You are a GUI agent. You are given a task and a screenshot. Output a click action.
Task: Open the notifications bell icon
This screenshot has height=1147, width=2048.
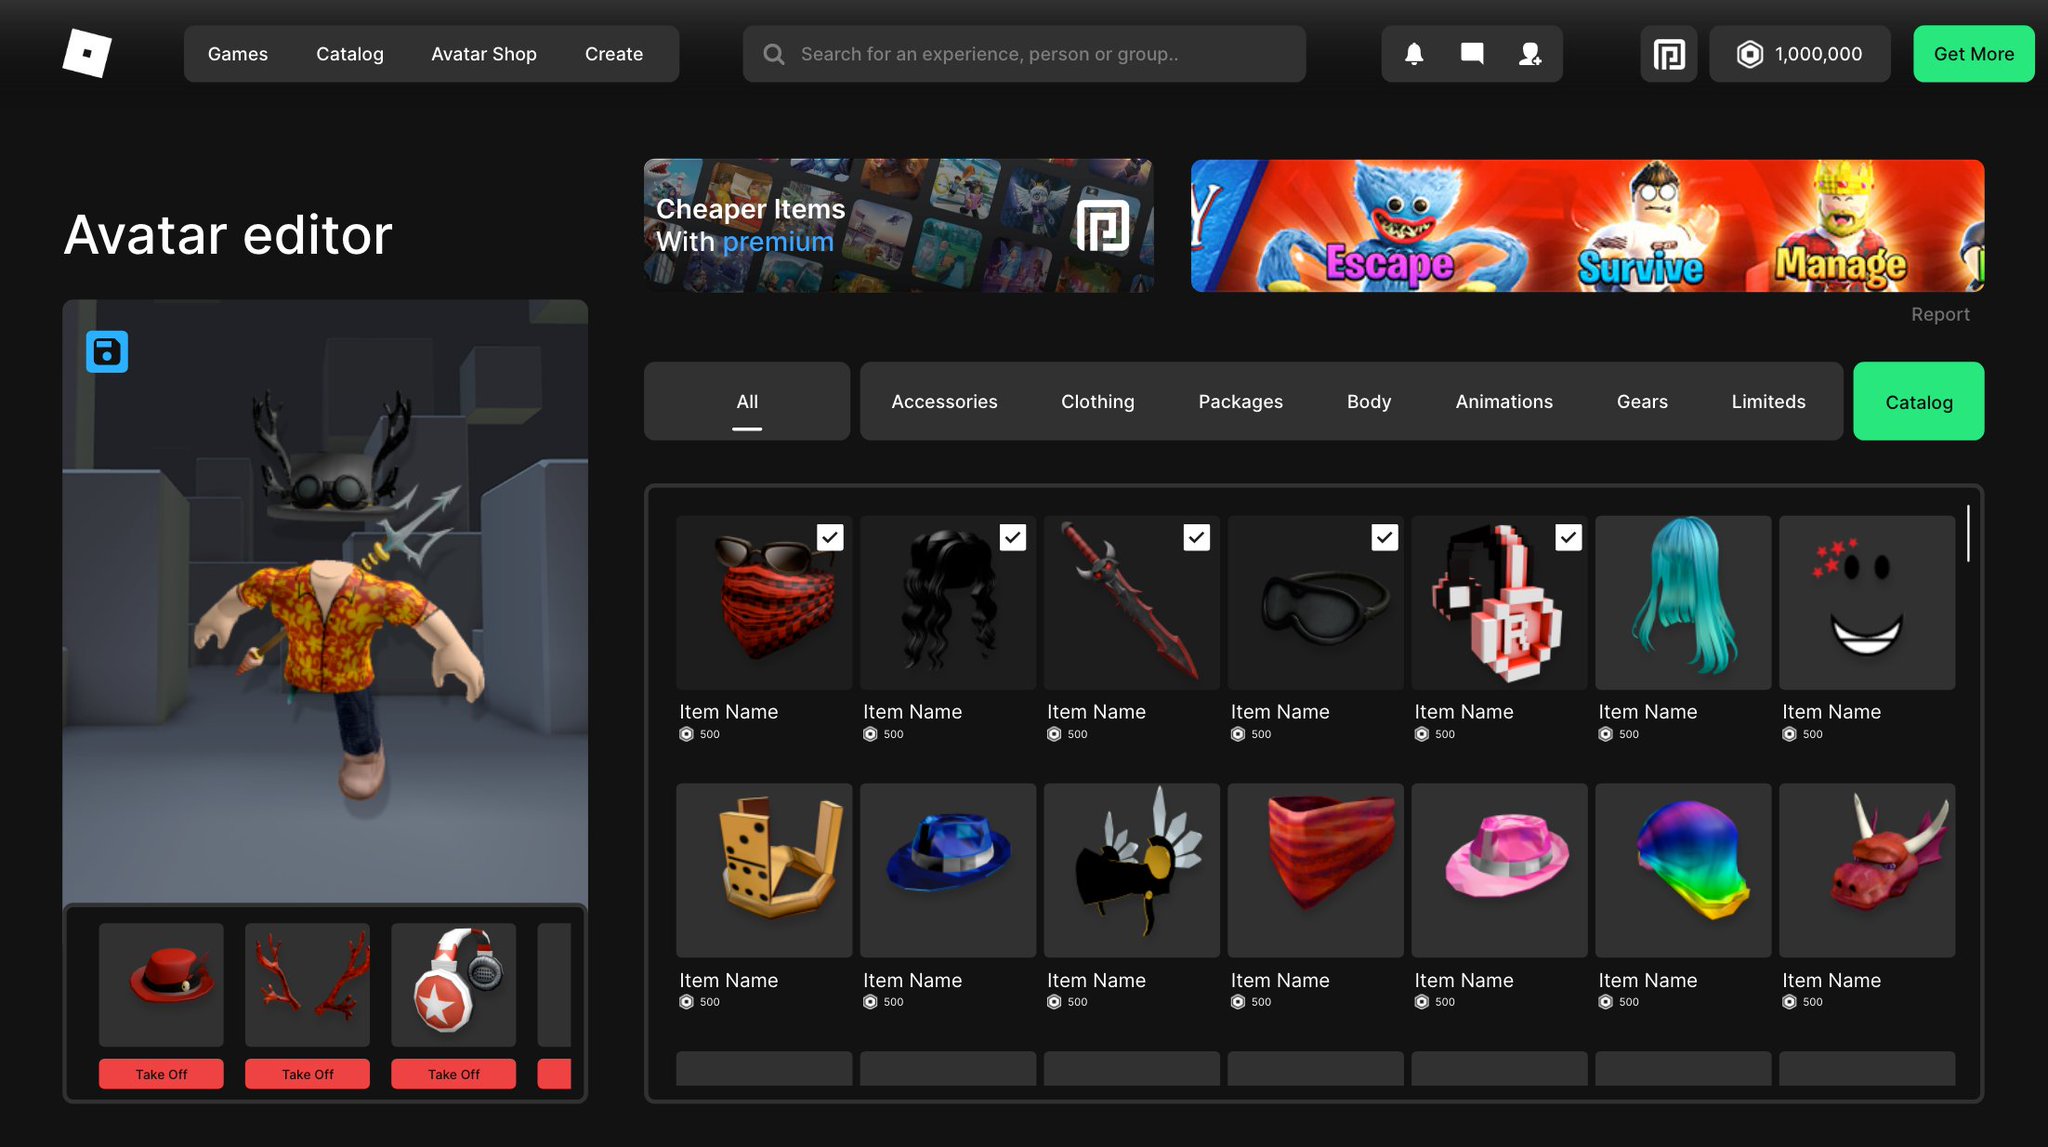click(x=1414, y=54)
